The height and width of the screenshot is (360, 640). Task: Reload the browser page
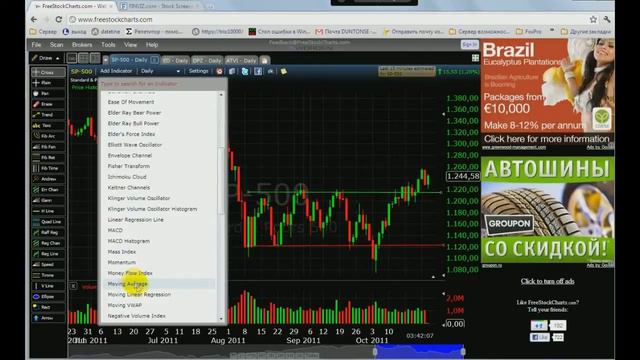(x=59, y=19)
